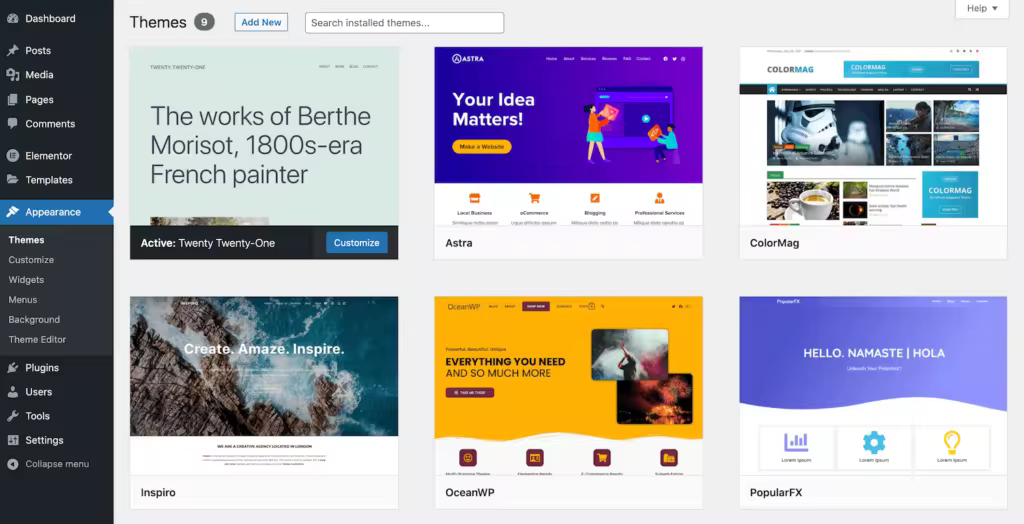Click the Elementor circle icon
This screenshot has width=1024, height=524.
(x=12, y=156)
